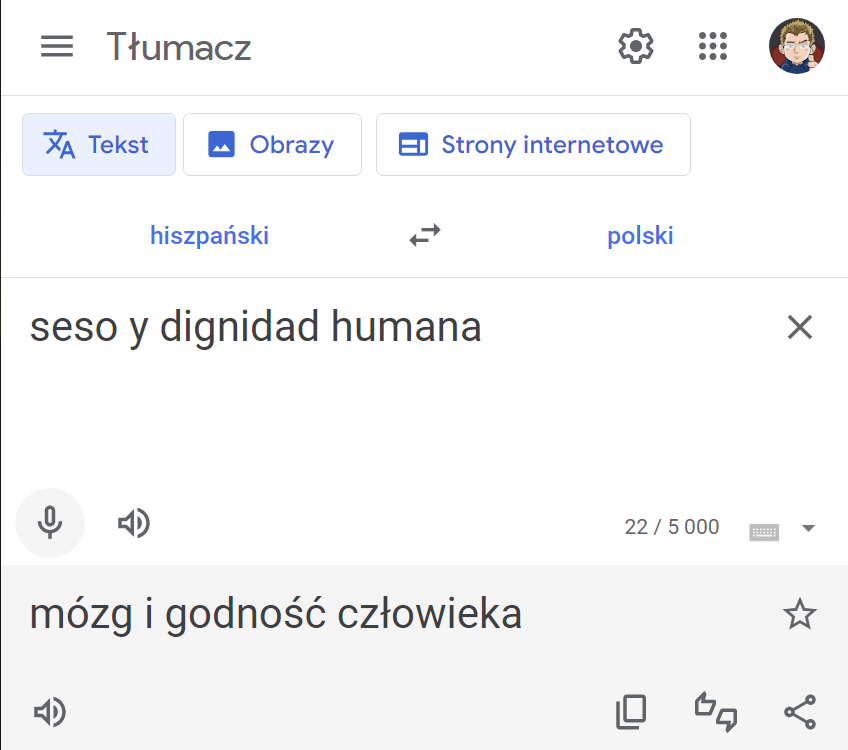Listen to the Polish translation
848x750 pixels.
click(x=50, y=712)
